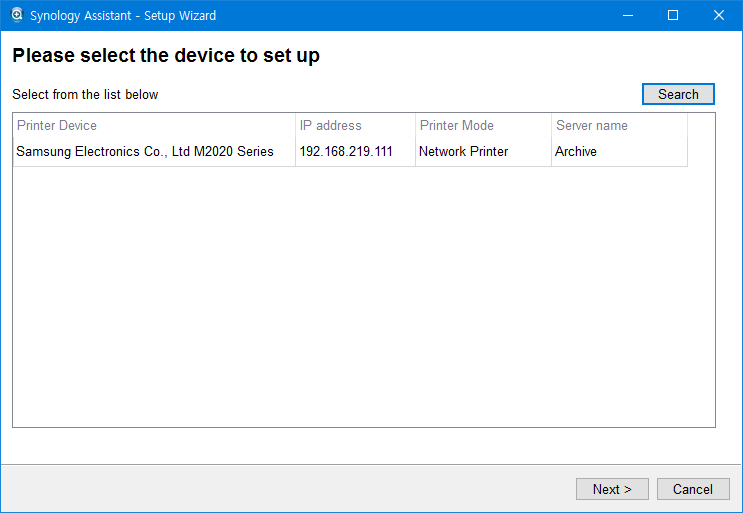Select the Archive server name cell
The image size is (743, 513).
click(576, 152)
